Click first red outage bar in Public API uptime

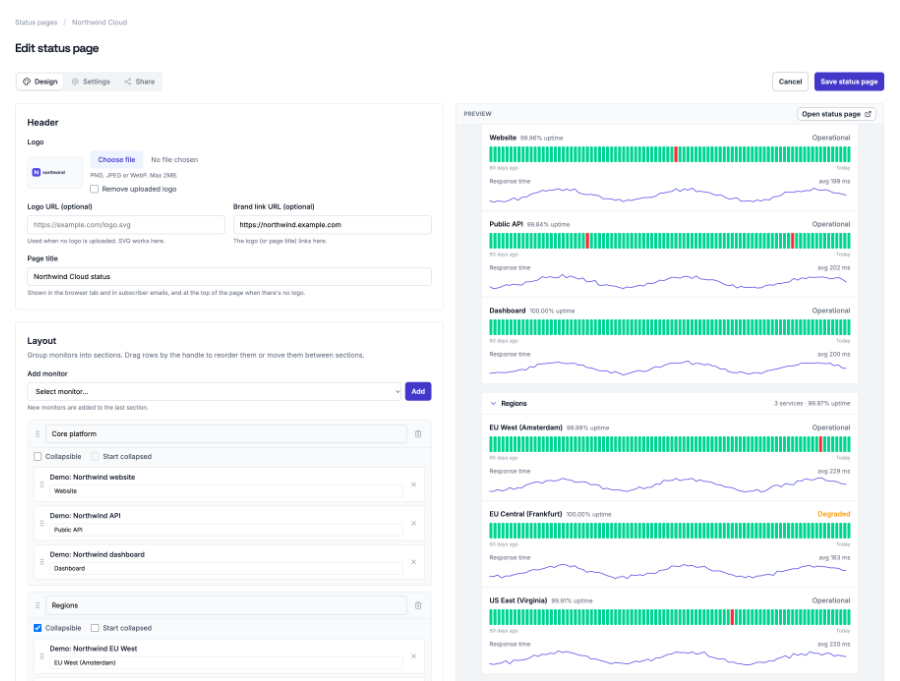pyautogui.click(x=587, y=241)
